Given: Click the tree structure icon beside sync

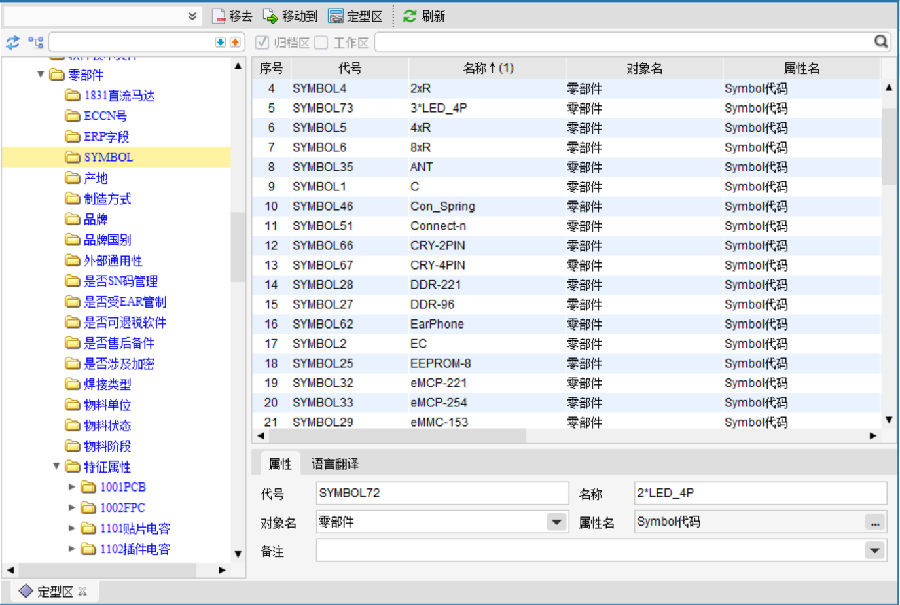Looking at the screenshot, I should click(36, 42).
